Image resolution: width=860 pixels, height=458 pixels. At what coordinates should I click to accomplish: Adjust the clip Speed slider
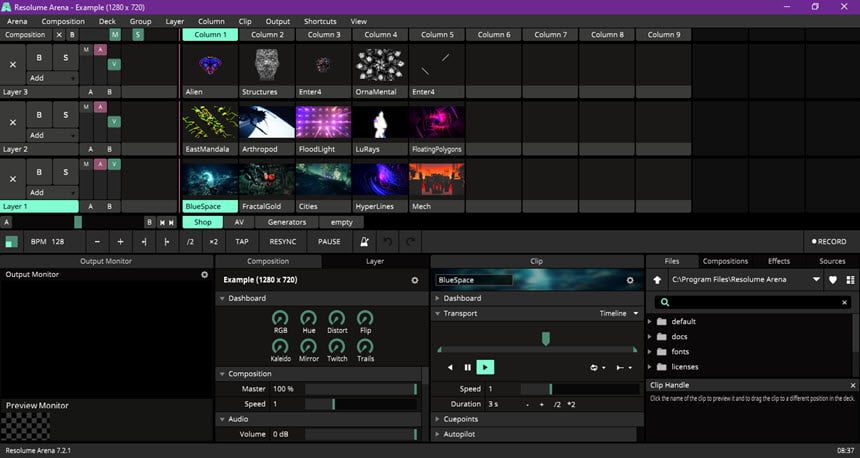coord(580,389)
